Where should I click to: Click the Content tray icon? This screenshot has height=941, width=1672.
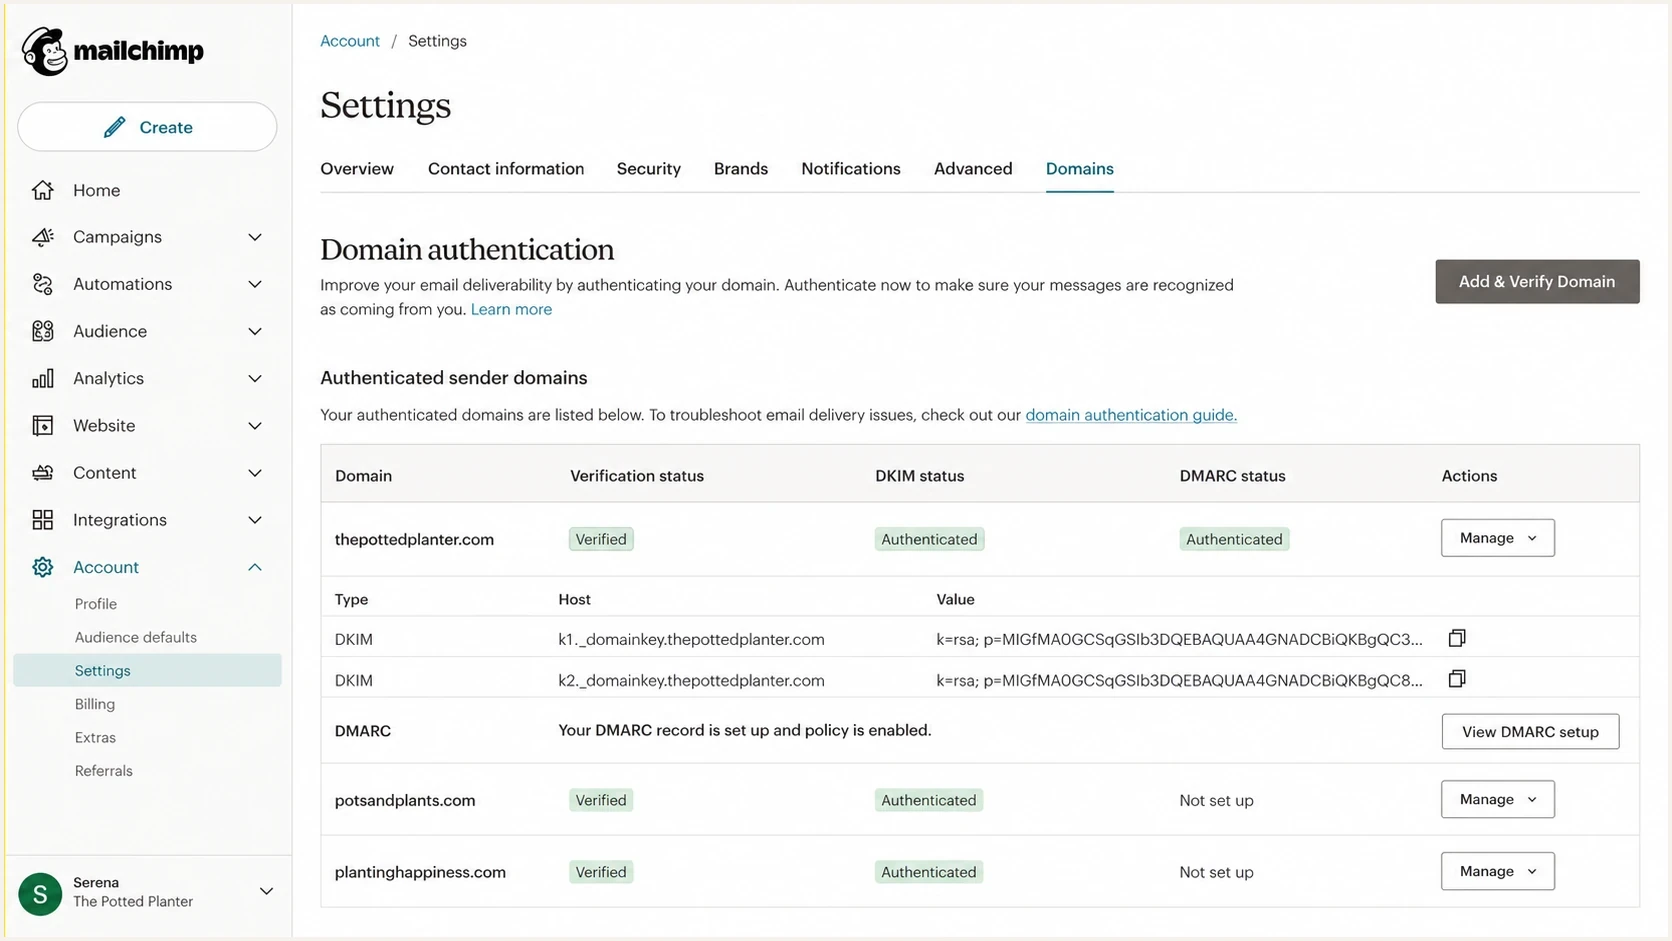click(43, 473)
